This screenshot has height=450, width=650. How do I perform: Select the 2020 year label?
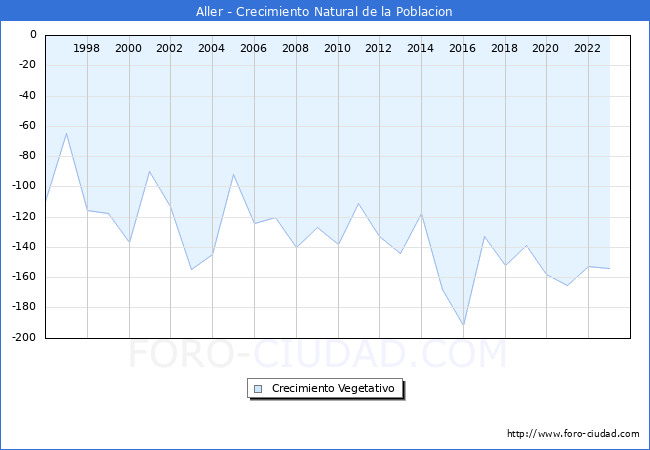[x=545, y=48]
